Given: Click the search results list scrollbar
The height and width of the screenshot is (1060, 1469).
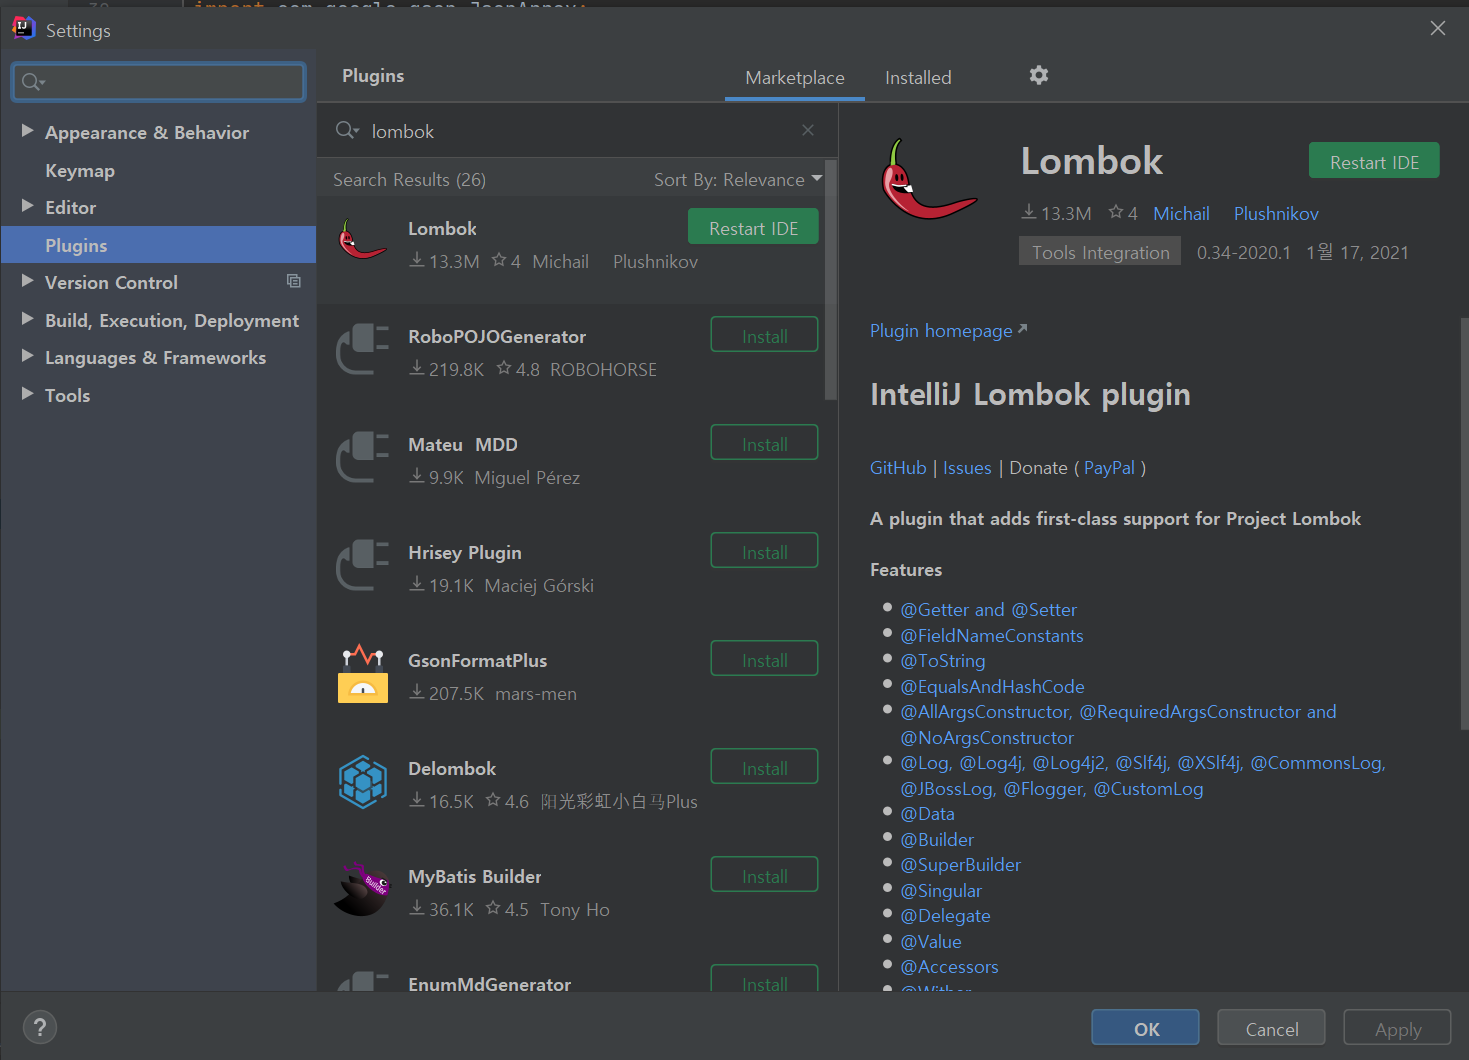Looking at the screenshot, I should pyautogui.click(x=830, y=280).
